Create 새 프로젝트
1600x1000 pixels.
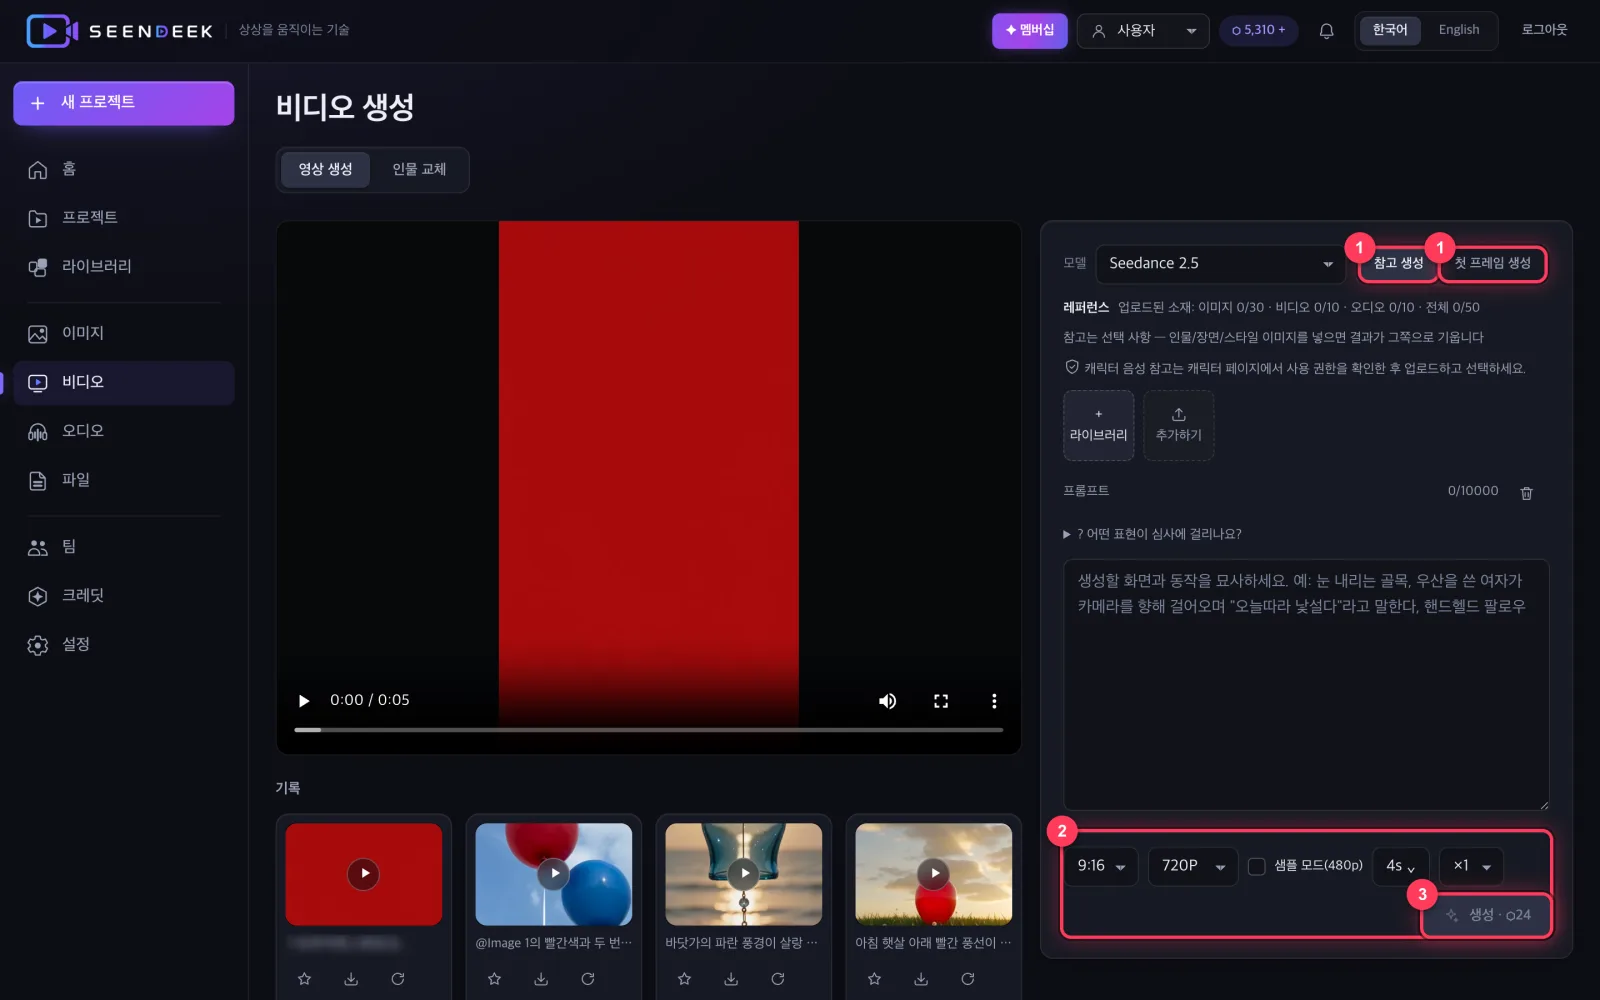(124, 103)
